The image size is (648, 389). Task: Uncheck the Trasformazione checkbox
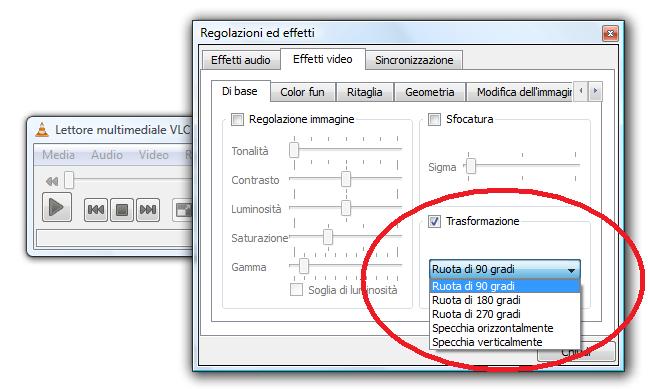pos(434,221)
